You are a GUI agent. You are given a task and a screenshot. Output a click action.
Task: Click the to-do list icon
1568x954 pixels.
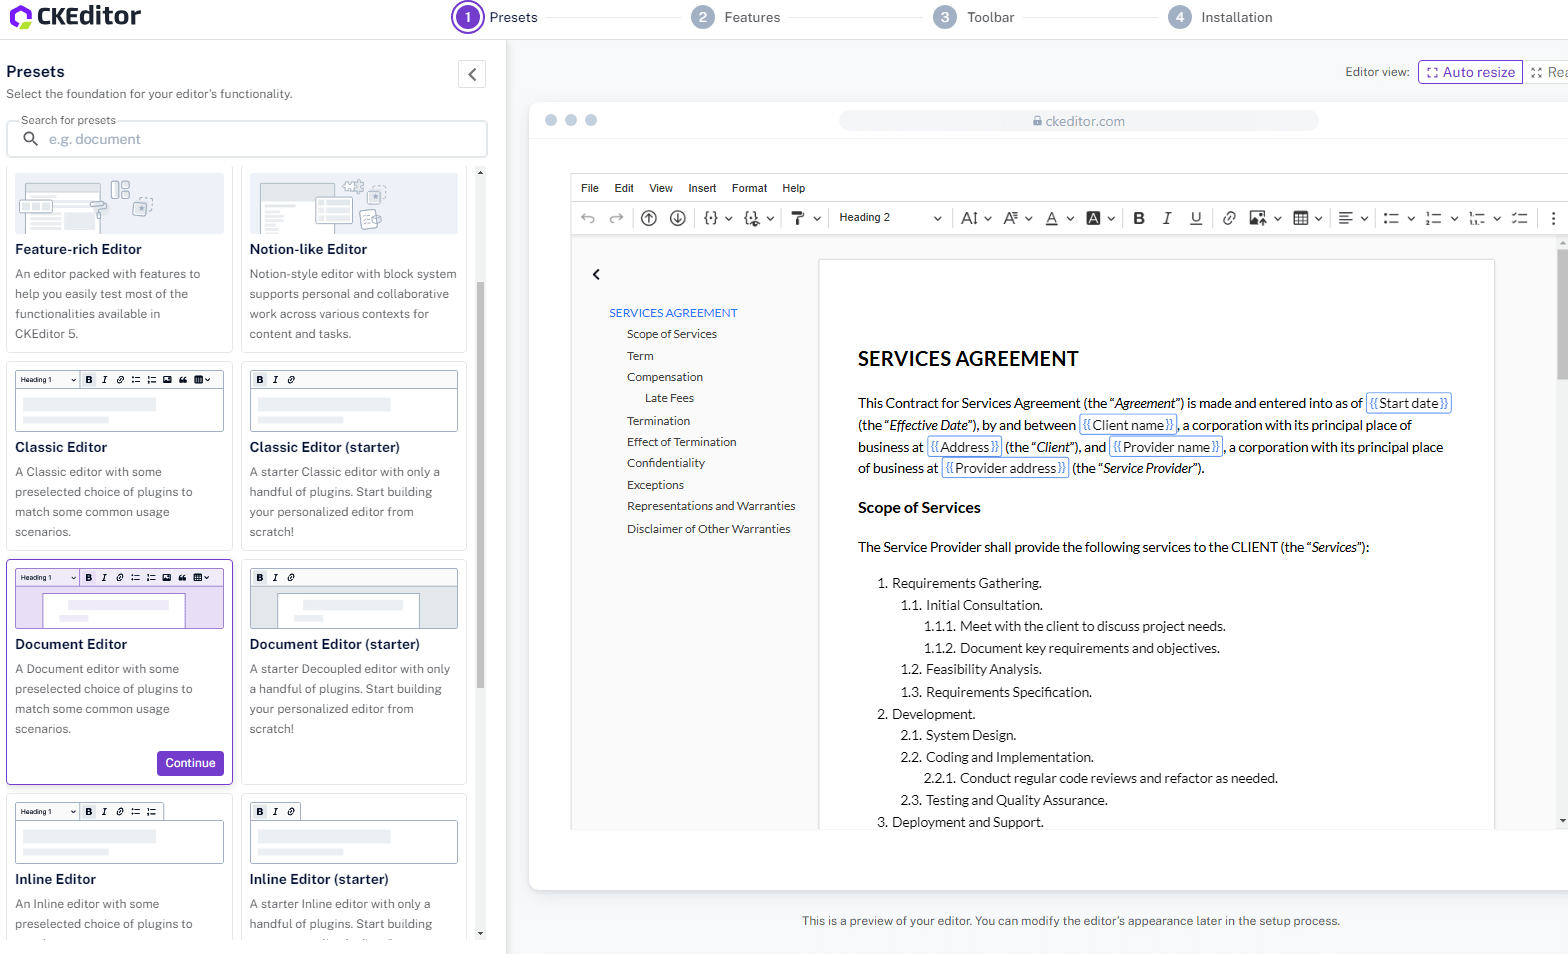point(1520,218)
